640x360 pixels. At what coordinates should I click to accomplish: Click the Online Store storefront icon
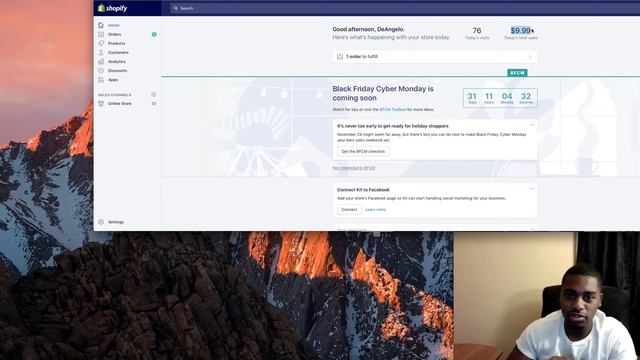tap(101, 103)
